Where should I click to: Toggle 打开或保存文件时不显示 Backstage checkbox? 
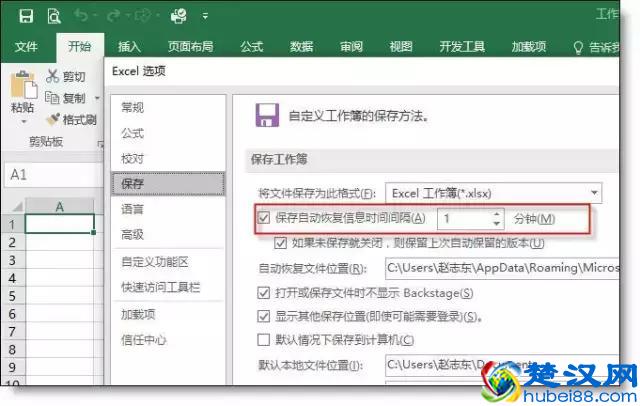264,293
